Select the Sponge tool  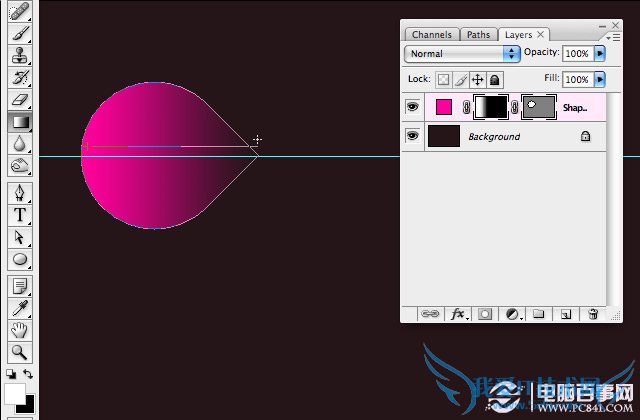[20, 166]
